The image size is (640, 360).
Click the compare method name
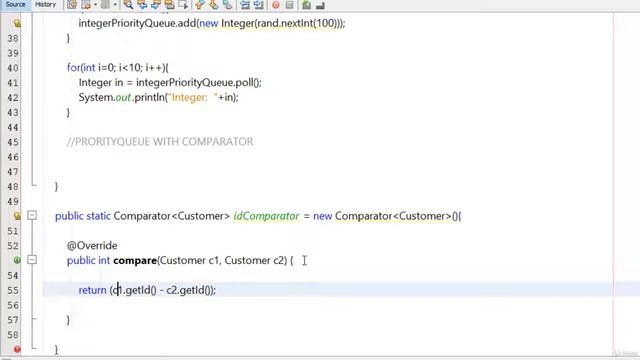tap(135, 260)
